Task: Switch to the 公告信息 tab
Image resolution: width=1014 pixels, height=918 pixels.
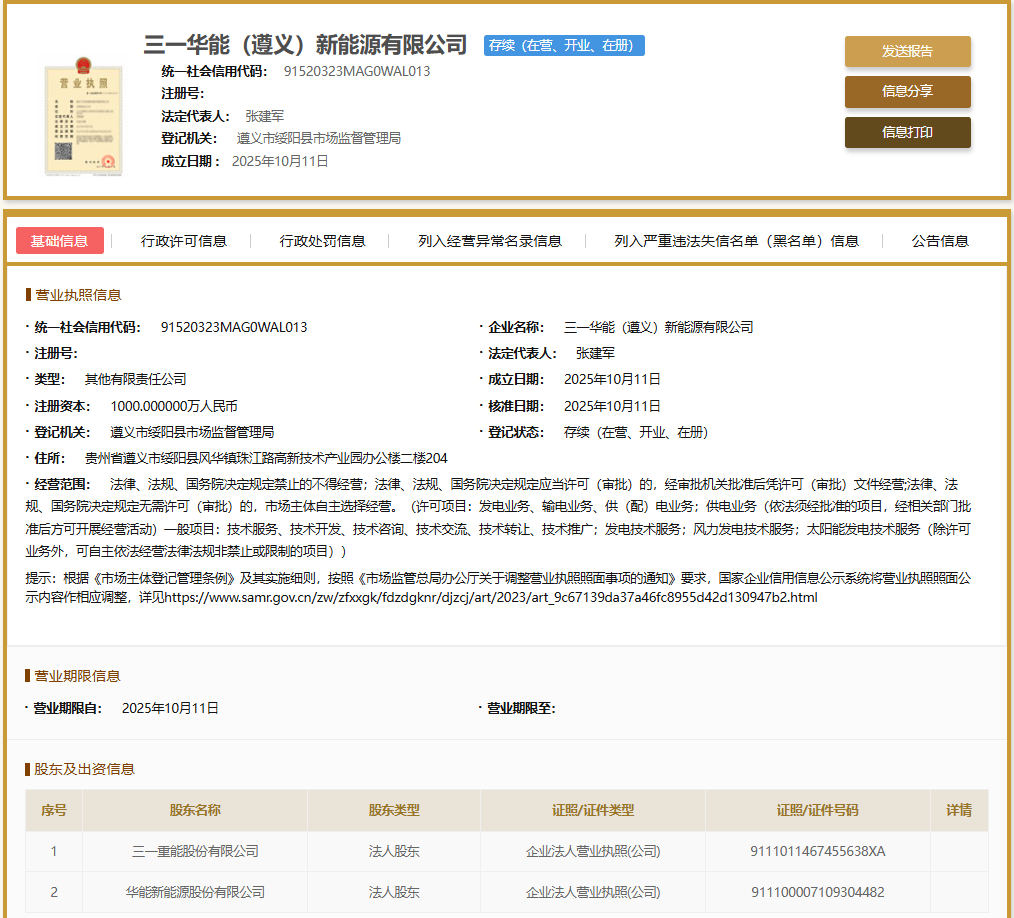Action: click(x=940, y=241)
